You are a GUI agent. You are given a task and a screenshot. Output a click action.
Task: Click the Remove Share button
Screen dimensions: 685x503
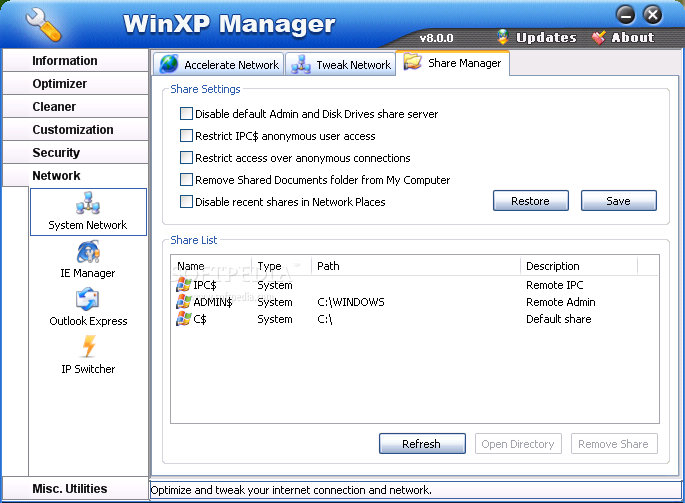[x=614, y=444]
